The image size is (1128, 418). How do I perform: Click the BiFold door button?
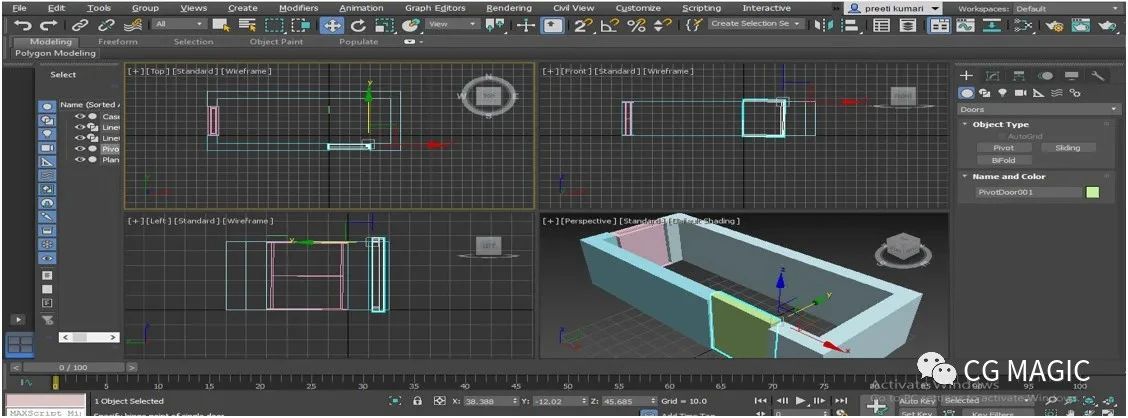1003,160
